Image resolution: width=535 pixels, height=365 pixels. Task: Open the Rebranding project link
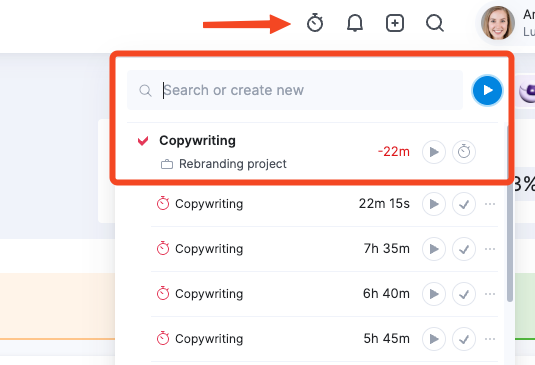pyautogui.click(x=232, y=164)
